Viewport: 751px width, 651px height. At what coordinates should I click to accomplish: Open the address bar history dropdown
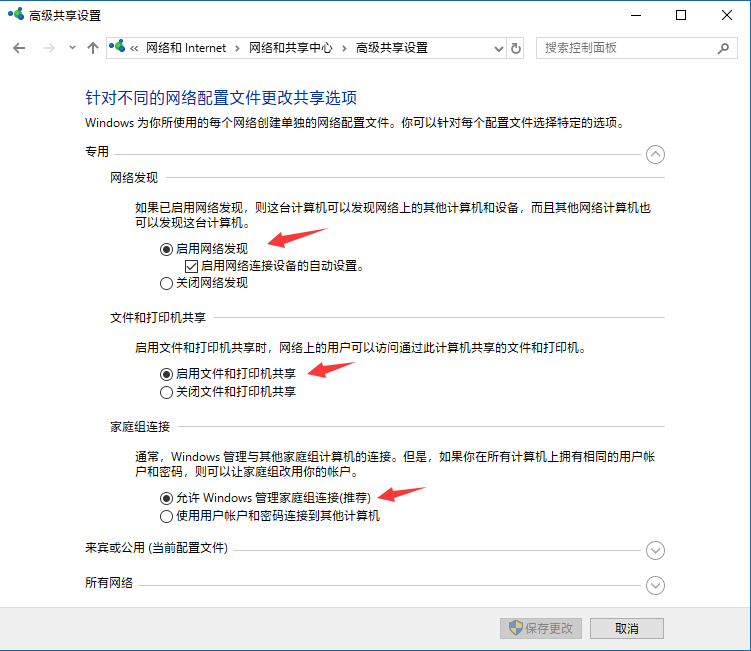coord(499,48)
